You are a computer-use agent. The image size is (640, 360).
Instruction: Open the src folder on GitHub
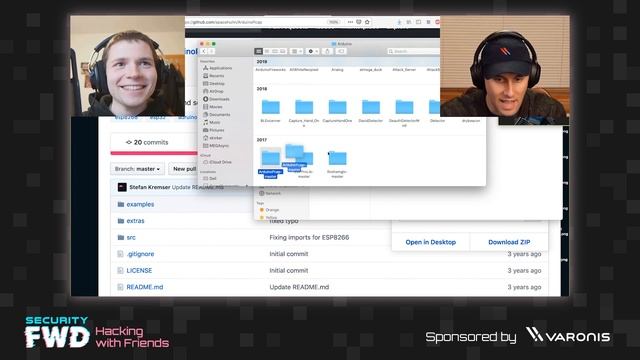pos(131,238)
